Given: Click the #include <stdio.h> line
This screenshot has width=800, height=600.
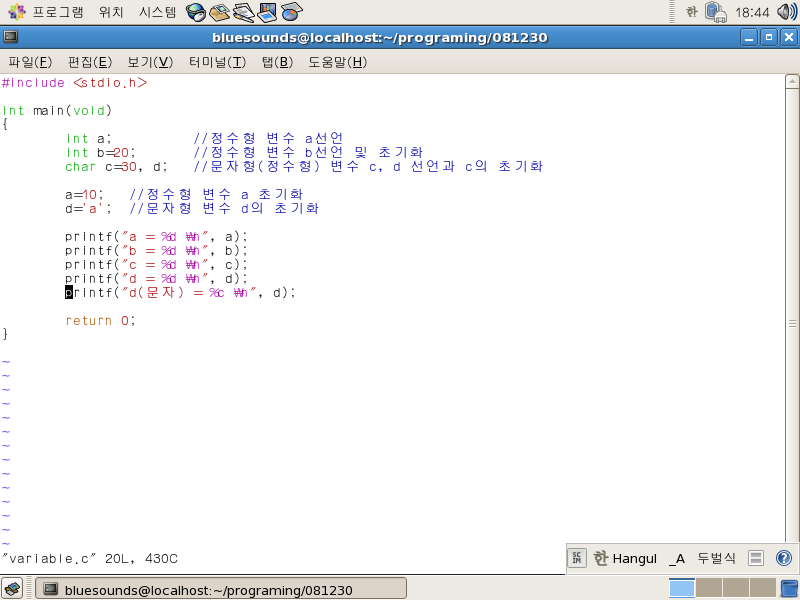Looking at the screenshot, I should coord(74,83).
